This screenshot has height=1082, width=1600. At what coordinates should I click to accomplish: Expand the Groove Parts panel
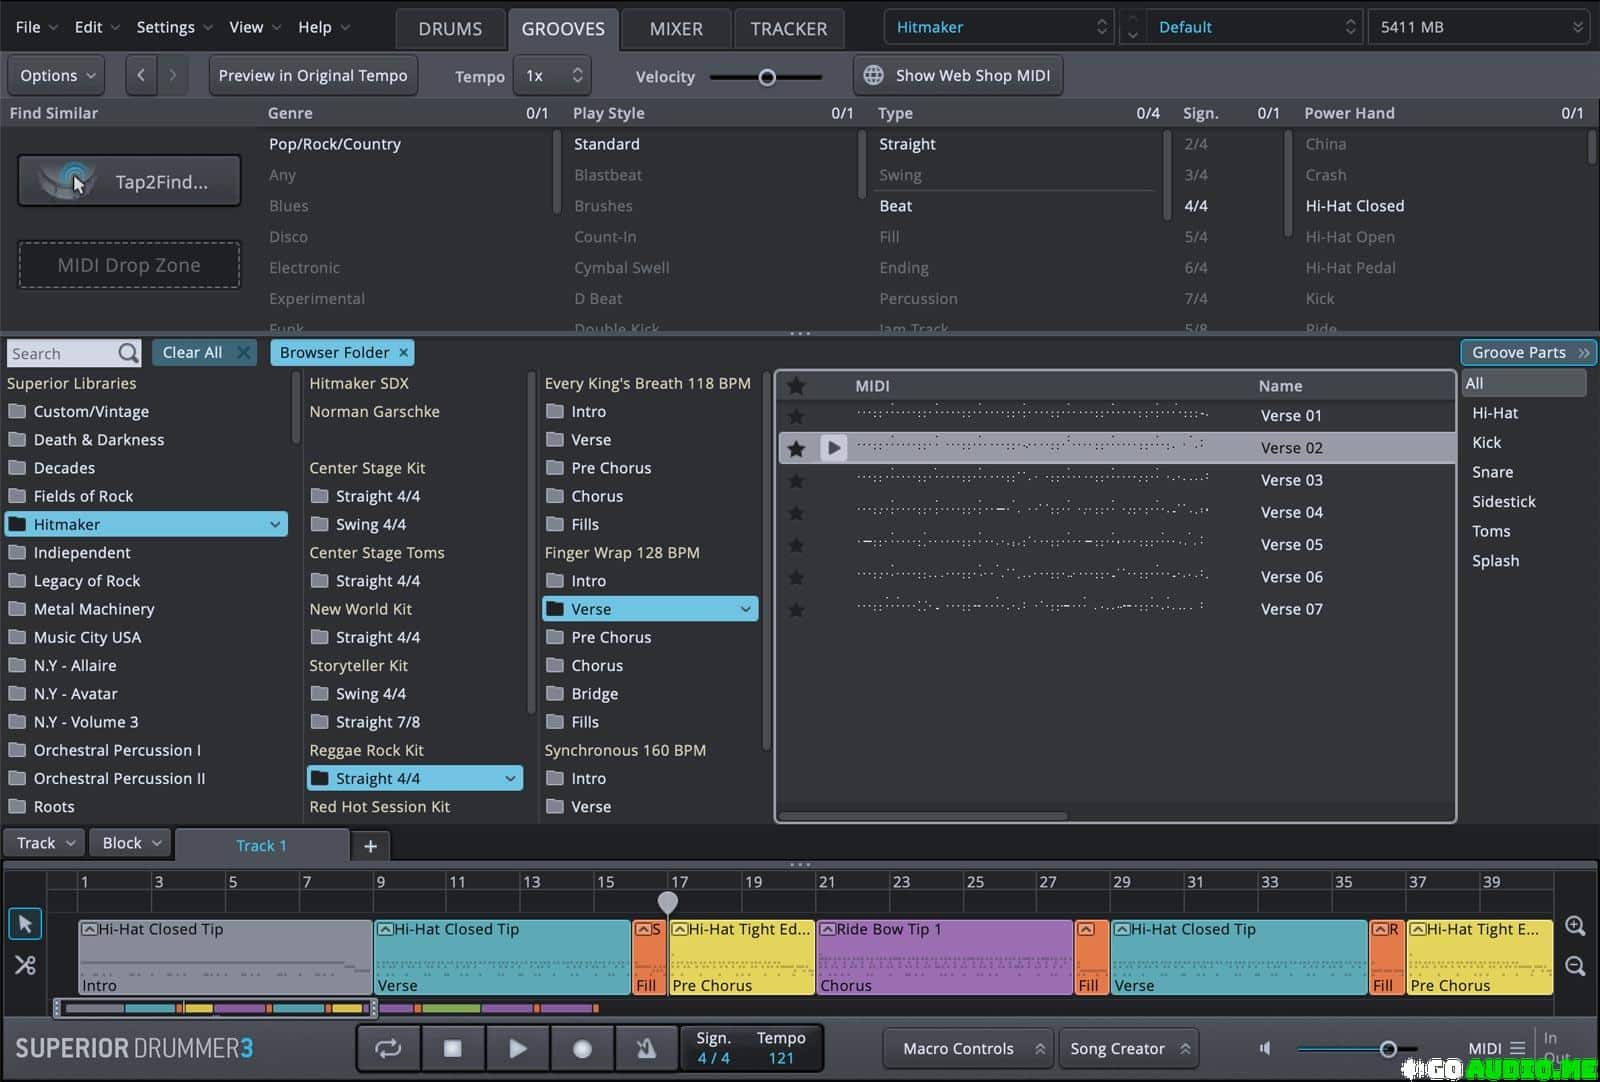pos(1528,352)
